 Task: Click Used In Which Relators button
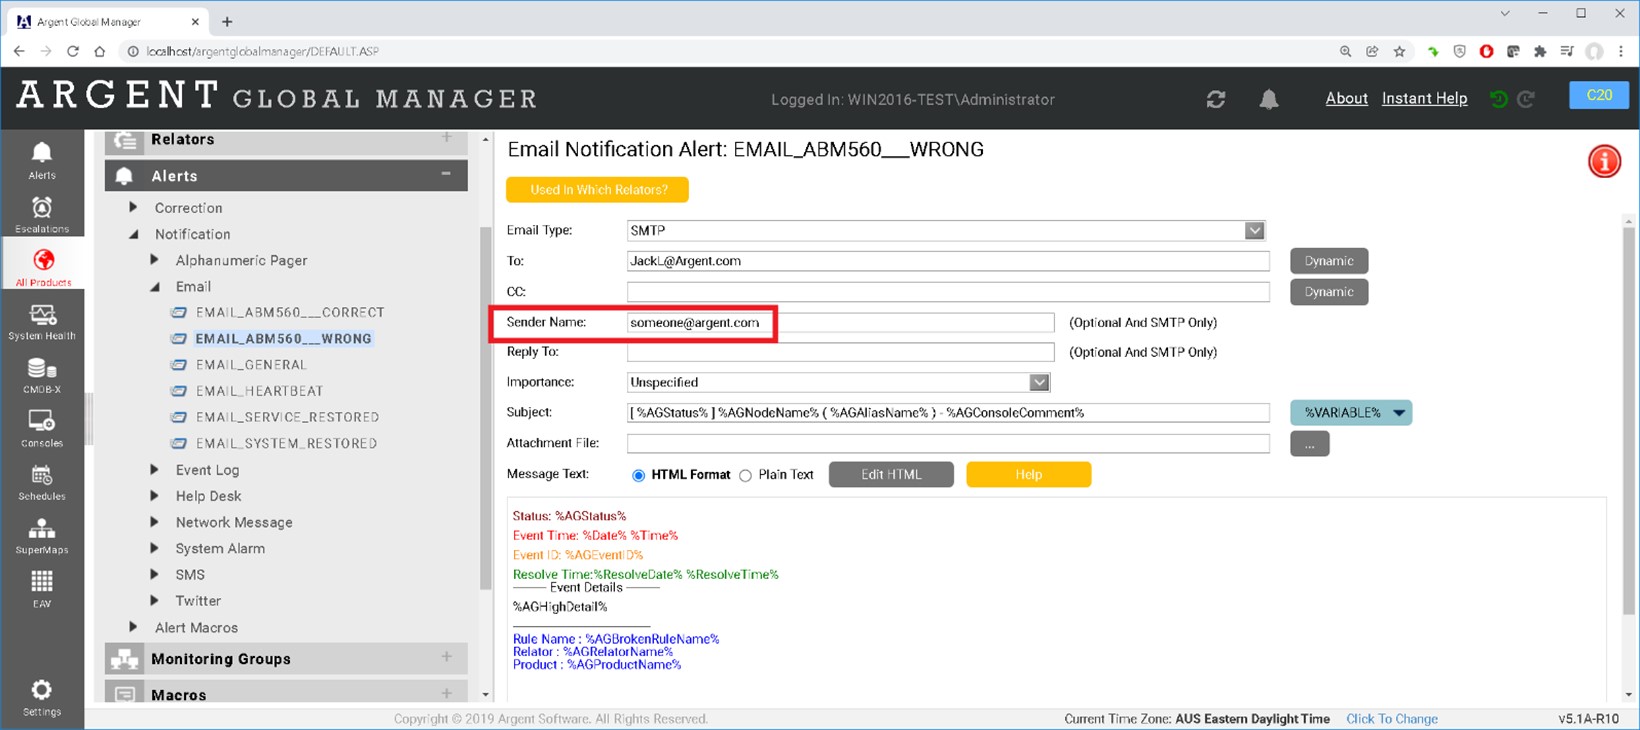[597, 190]
